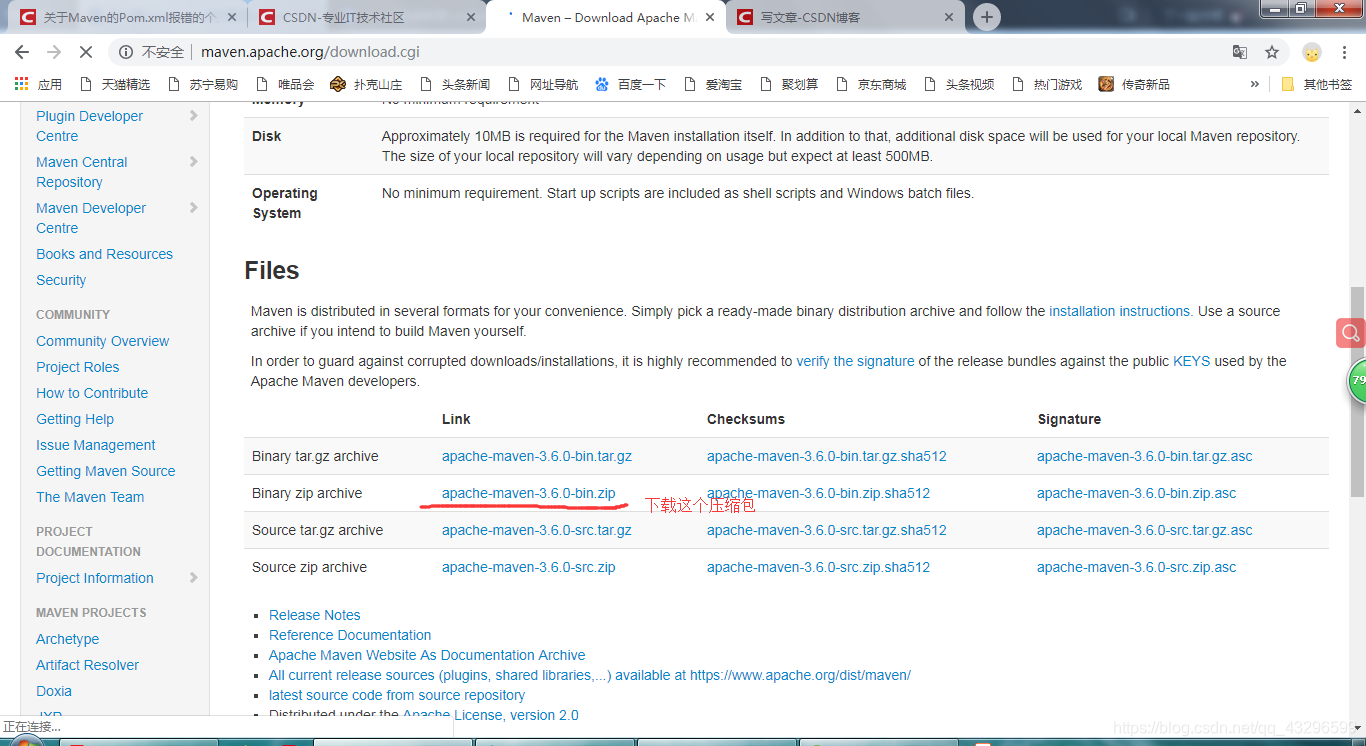Open the 传奇新品 bookmark

[x=1134, y=84]
